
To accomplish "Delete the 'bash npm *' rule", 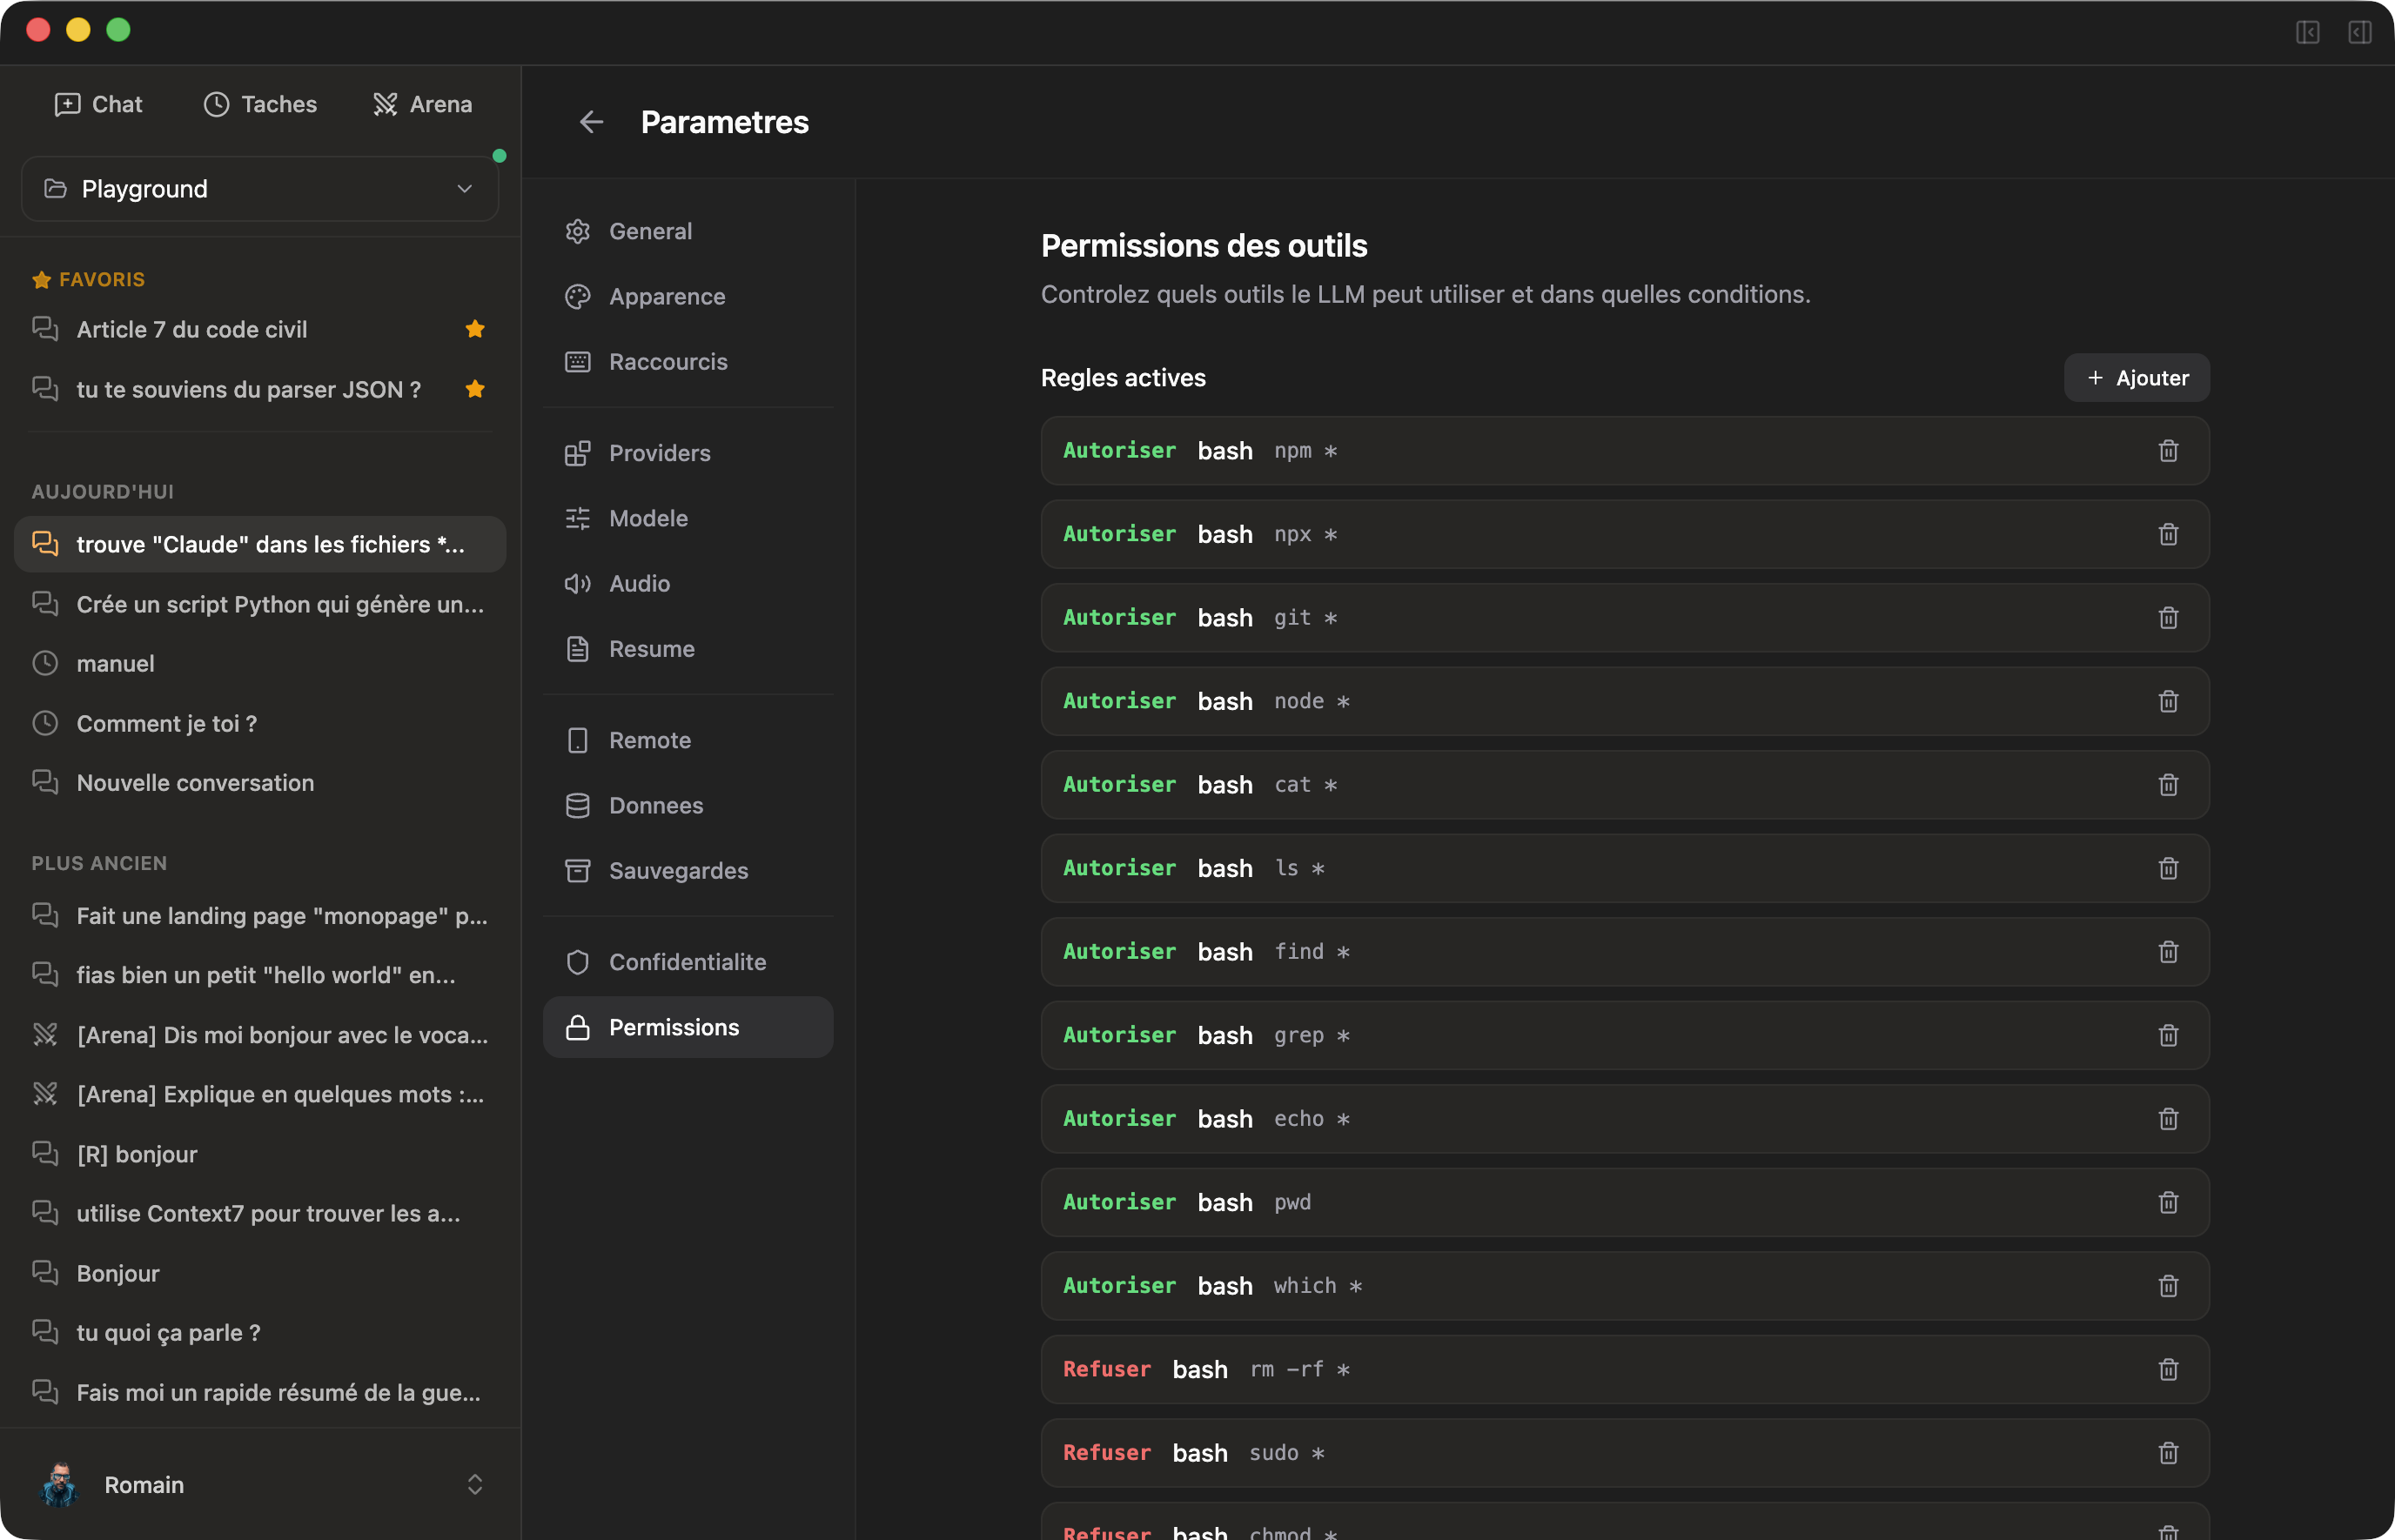I will [x=2167, y=451].
